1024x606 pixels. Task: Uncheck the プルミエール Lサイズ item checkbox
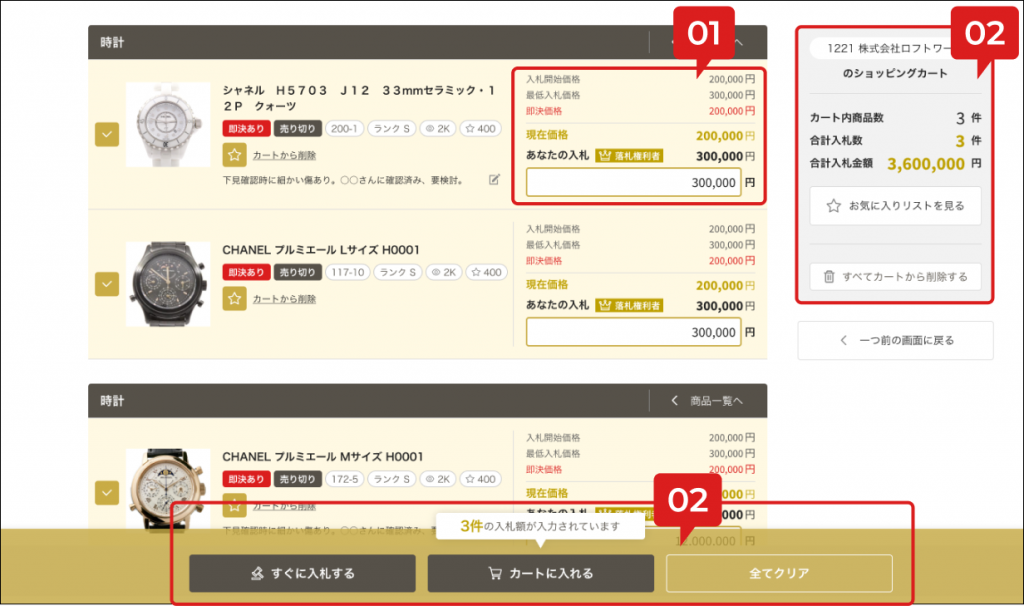click(x=107, y=284)
